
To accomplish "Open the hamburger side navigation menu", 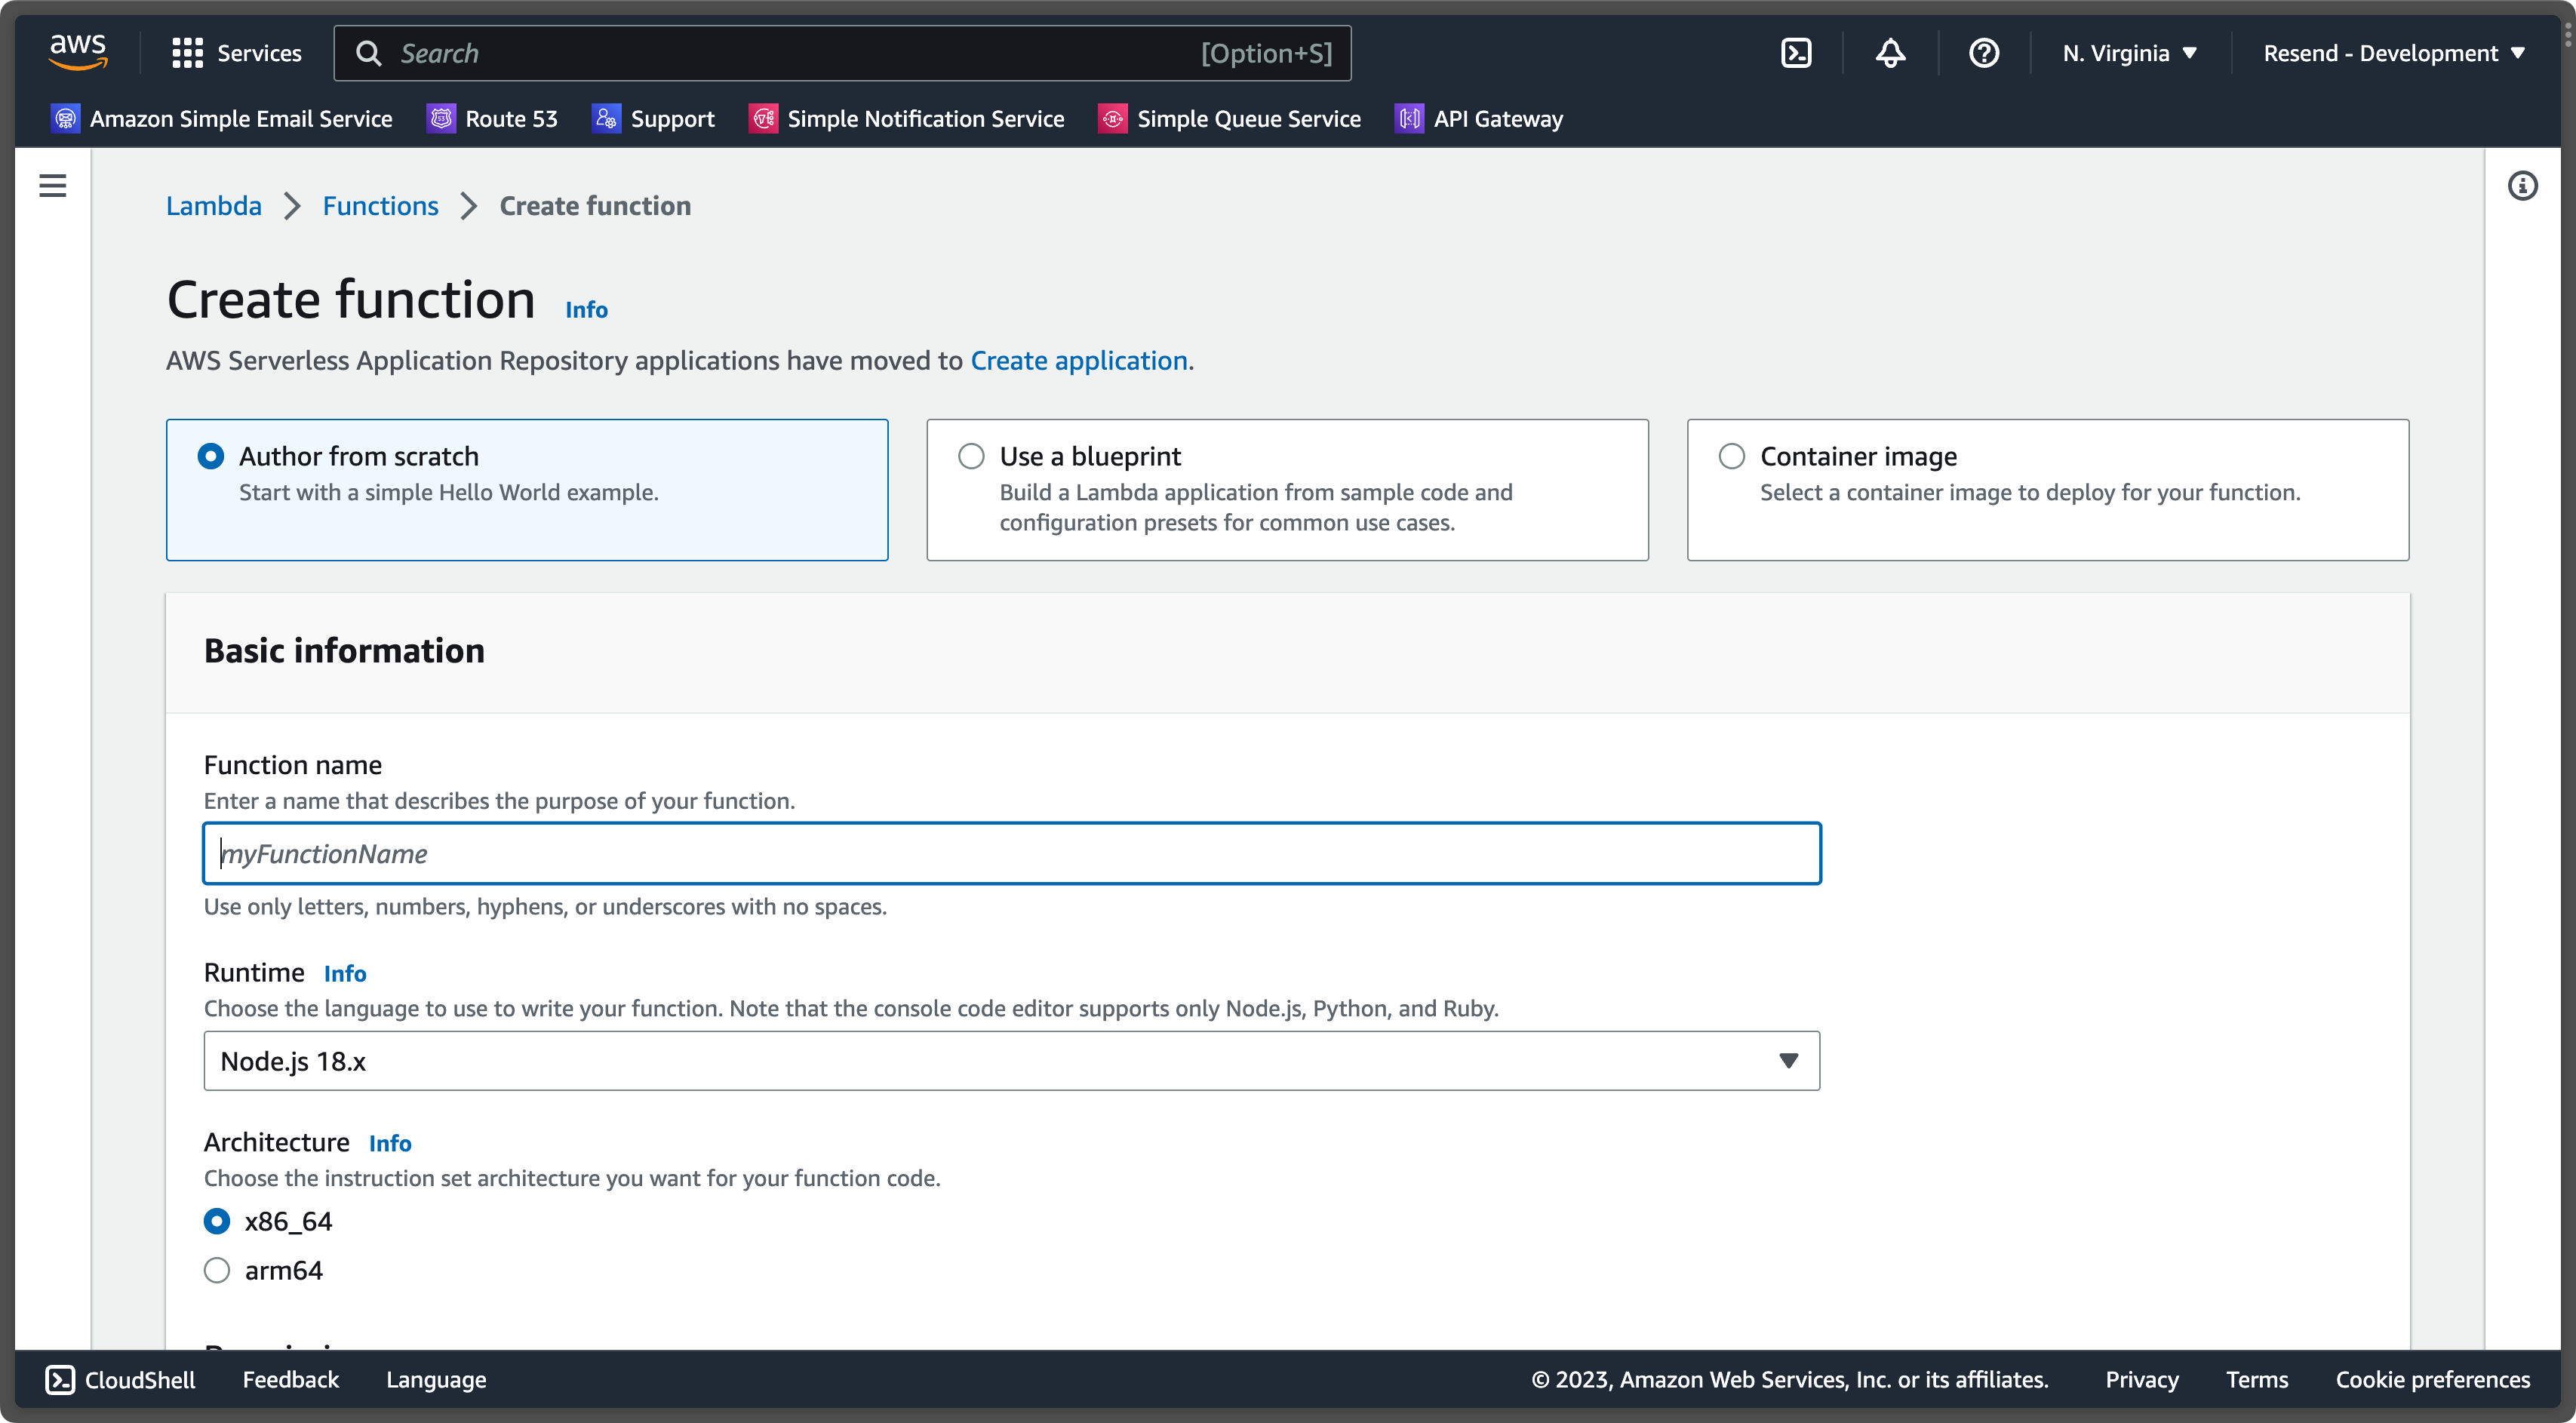I will [52, 185].
